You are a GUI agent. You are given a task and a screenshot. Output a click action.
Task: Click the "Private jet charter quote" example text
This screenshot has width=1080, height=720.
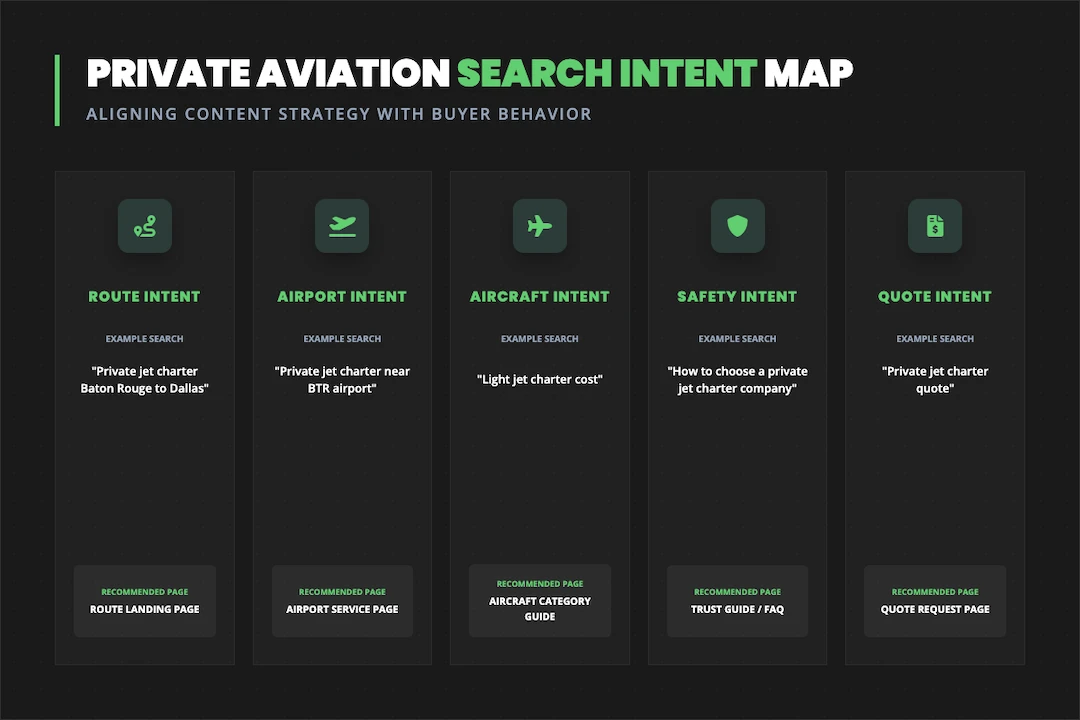tap(935, 379)
